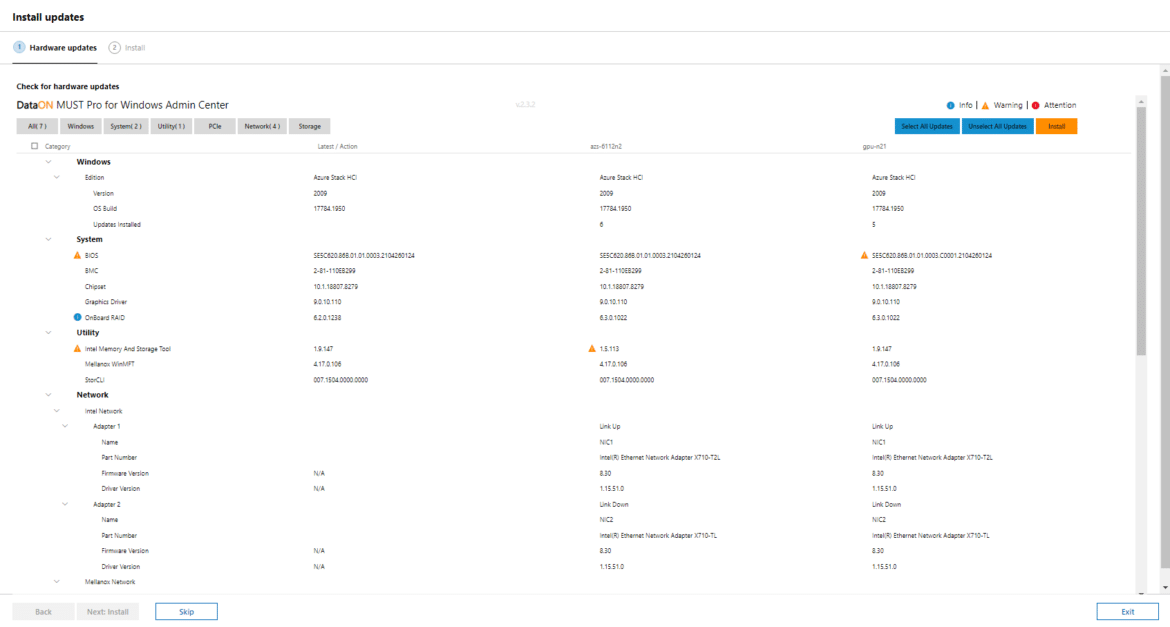Select the Windows filter tab
Viewport: 1170px width, 627px height.
(x=81, y=126)
